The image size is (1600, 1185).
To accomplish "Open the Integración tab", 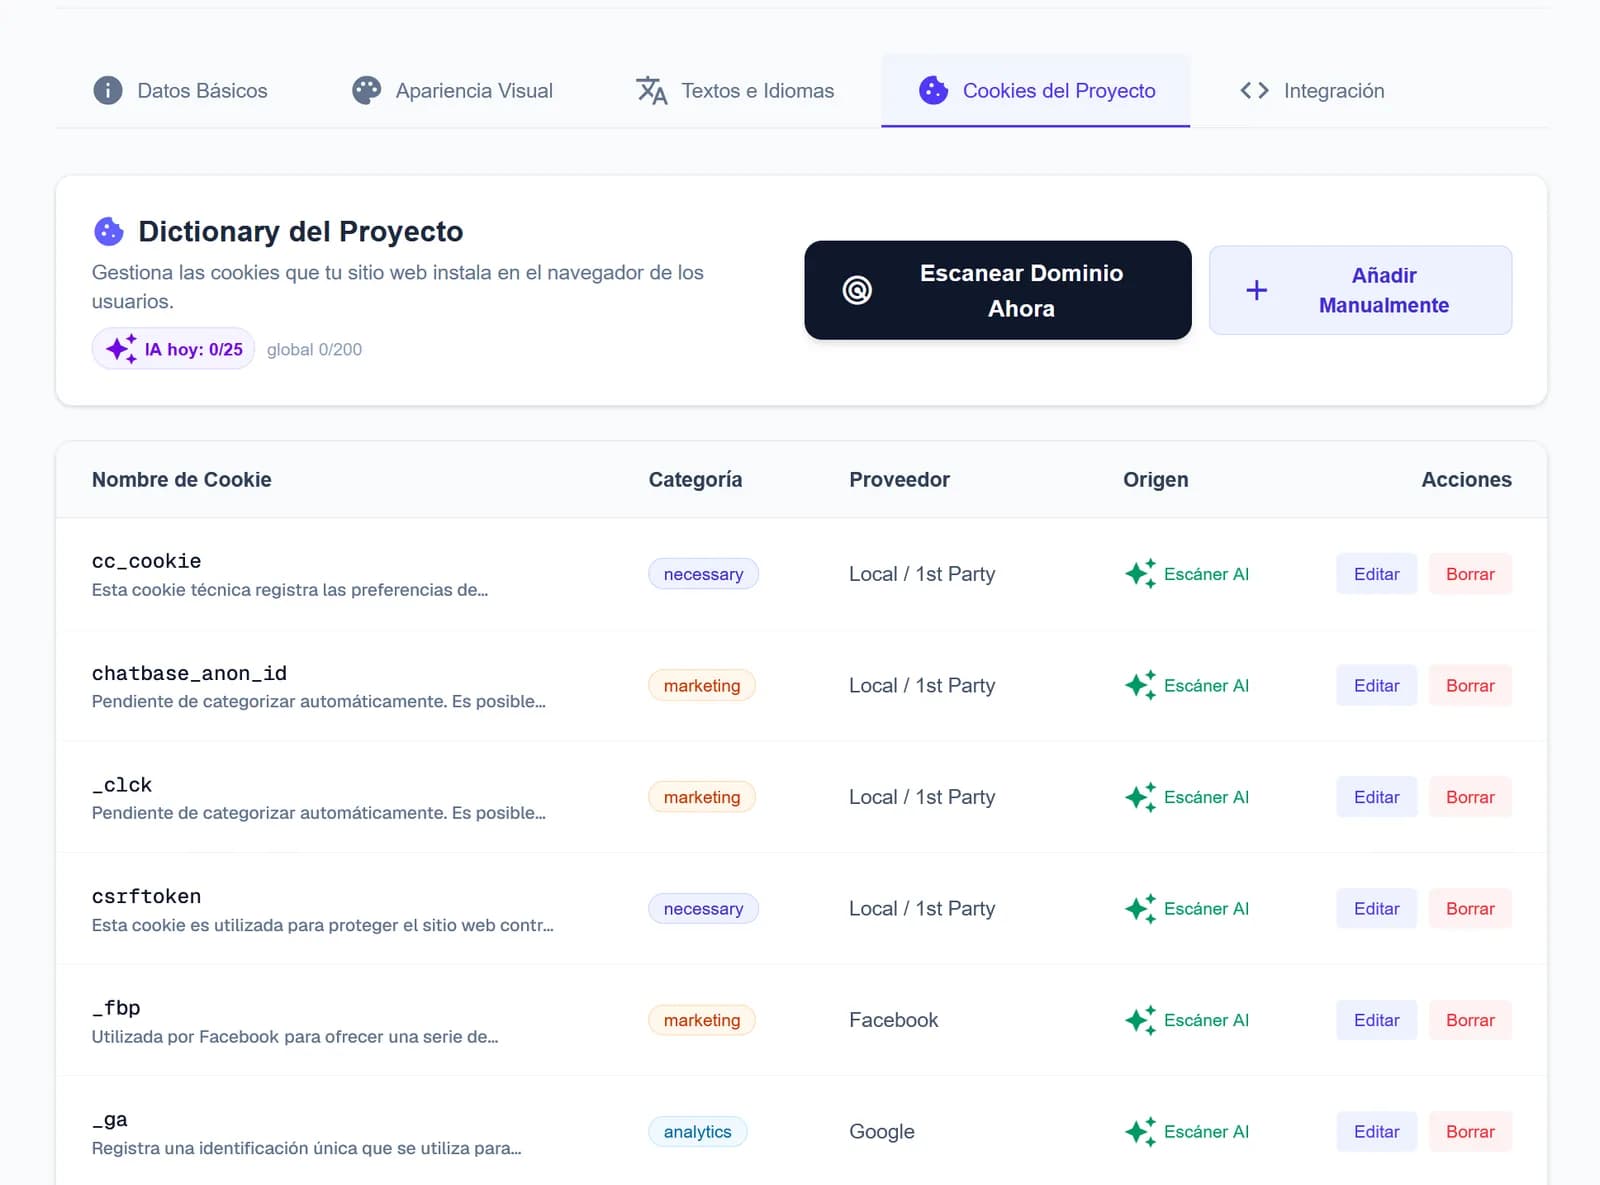I will coord(1312,91).
